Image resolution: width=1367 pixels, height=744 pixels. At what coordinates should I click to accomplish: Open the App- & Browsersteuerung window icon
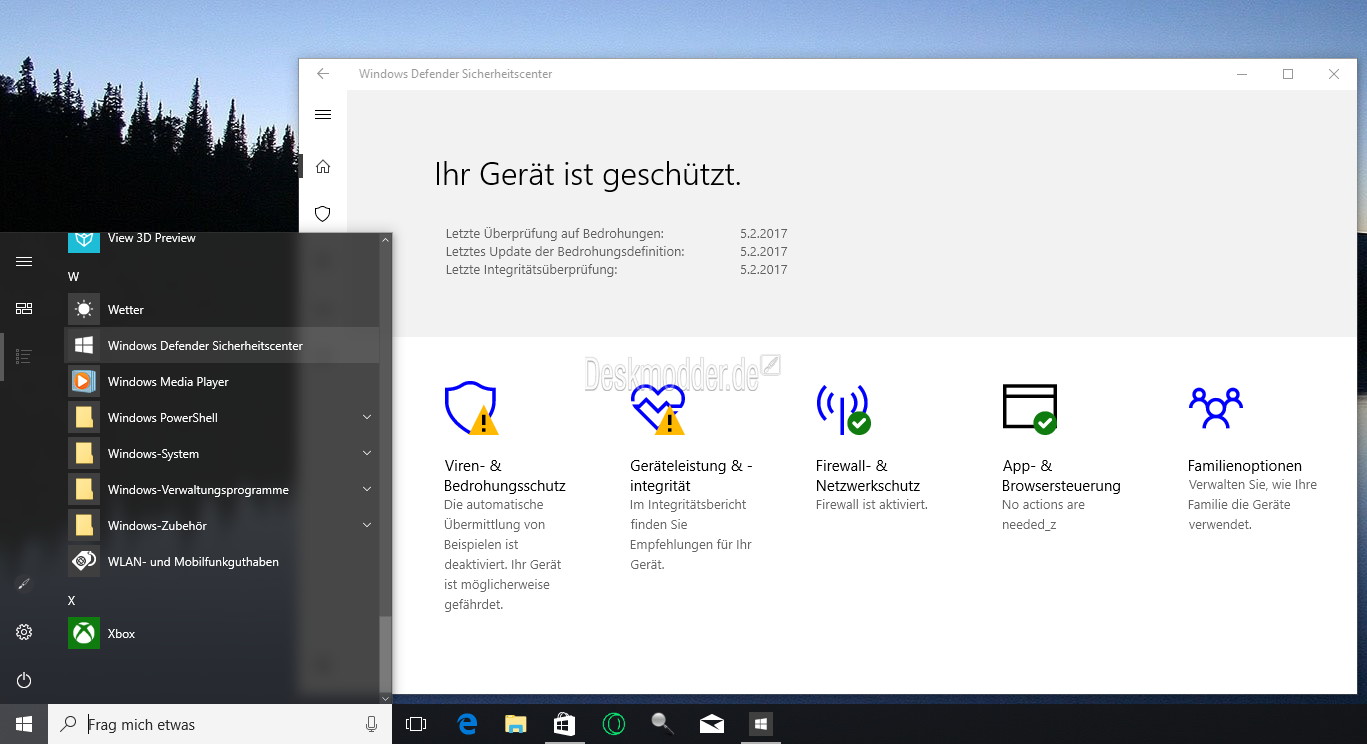[x=1029, y=409]
